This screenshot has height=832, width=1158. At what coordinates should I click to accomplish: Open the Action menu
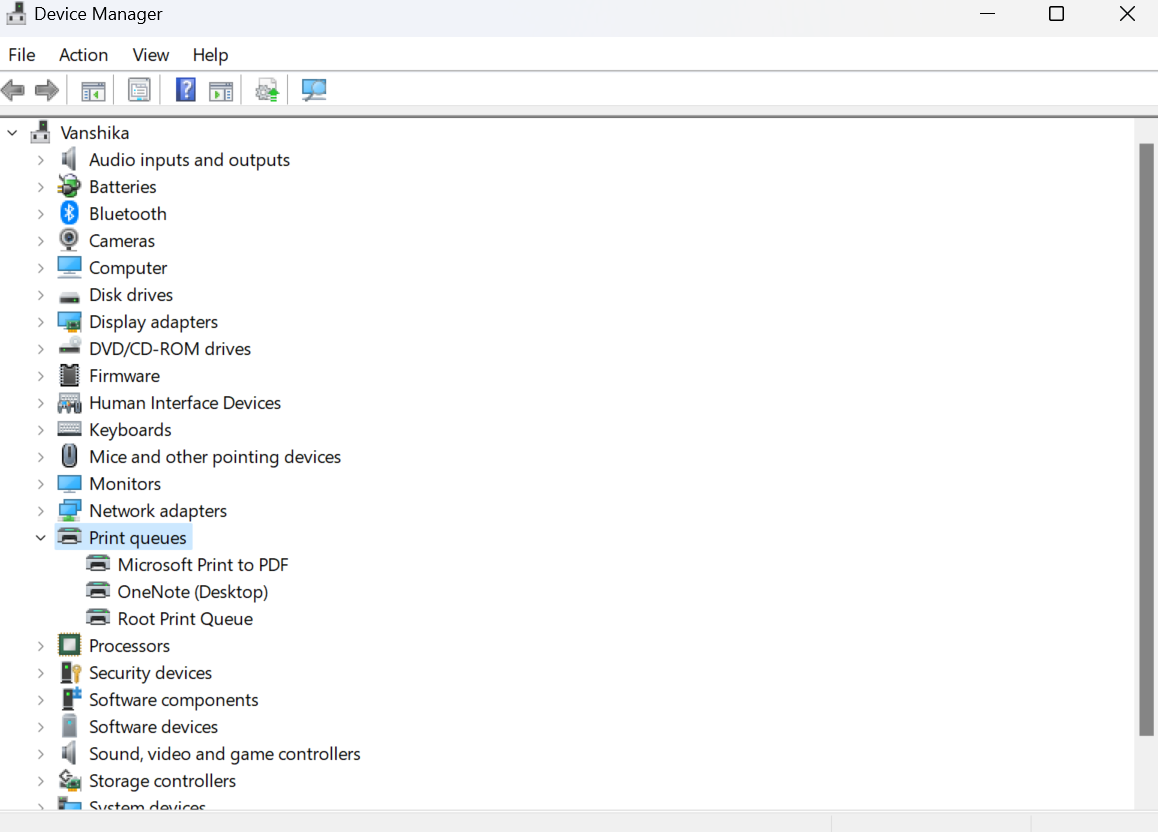click(83, 55)
